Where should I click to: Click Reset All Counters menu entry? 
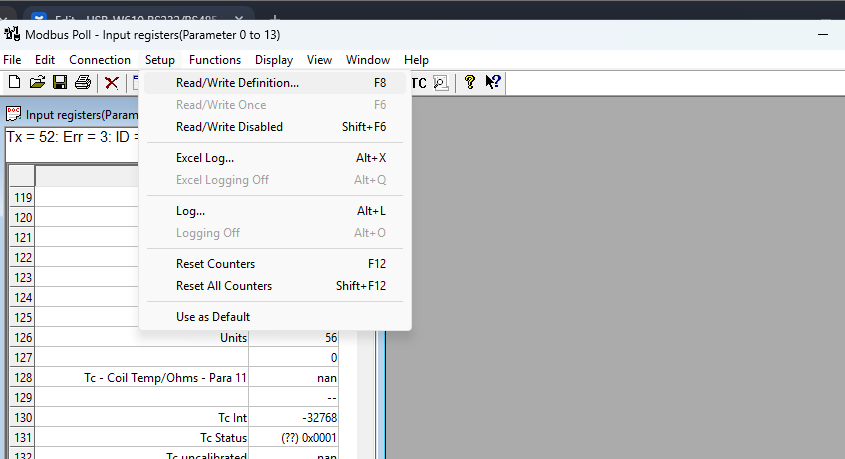coord(275,286)
